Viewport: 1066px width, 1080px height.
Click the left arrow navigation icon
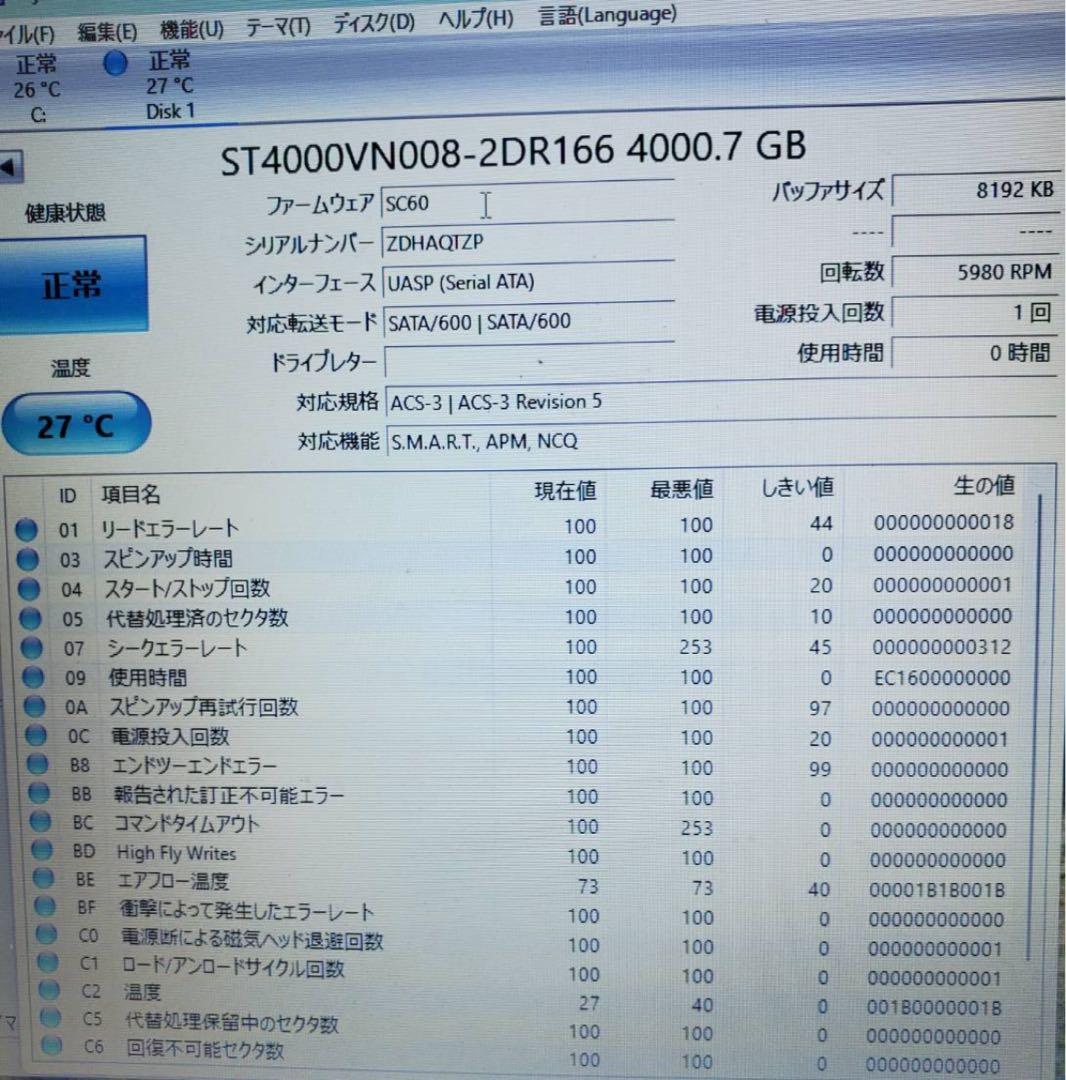click(9, 167)
